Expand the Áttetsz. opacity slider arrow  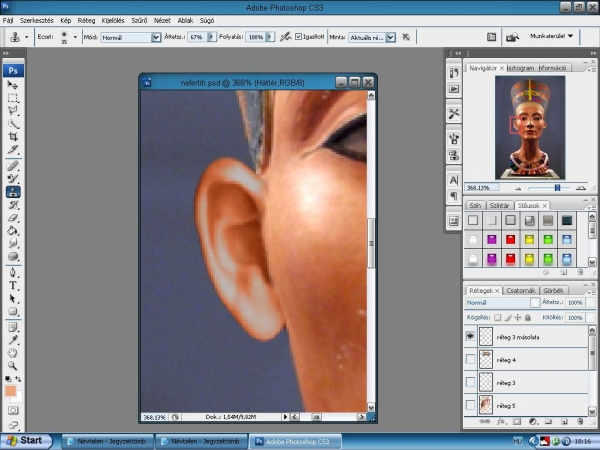coord(211,37)
